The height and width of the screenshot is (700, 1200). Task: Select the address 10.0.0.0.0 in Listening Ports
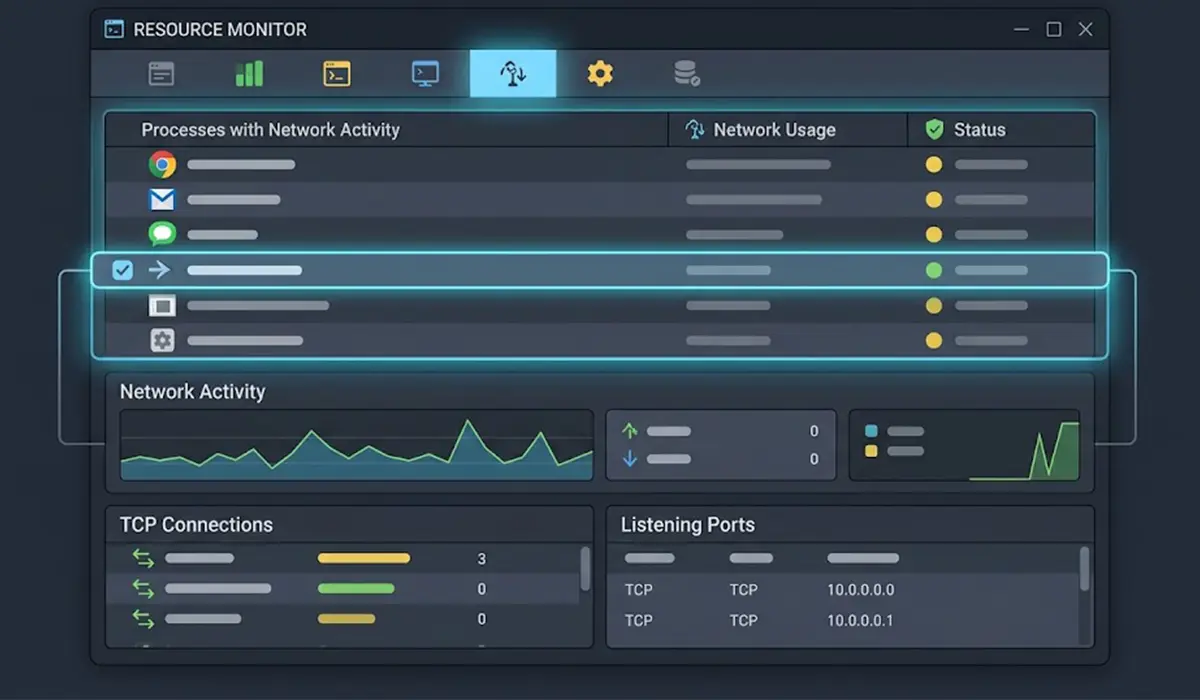tap(861, 590)
